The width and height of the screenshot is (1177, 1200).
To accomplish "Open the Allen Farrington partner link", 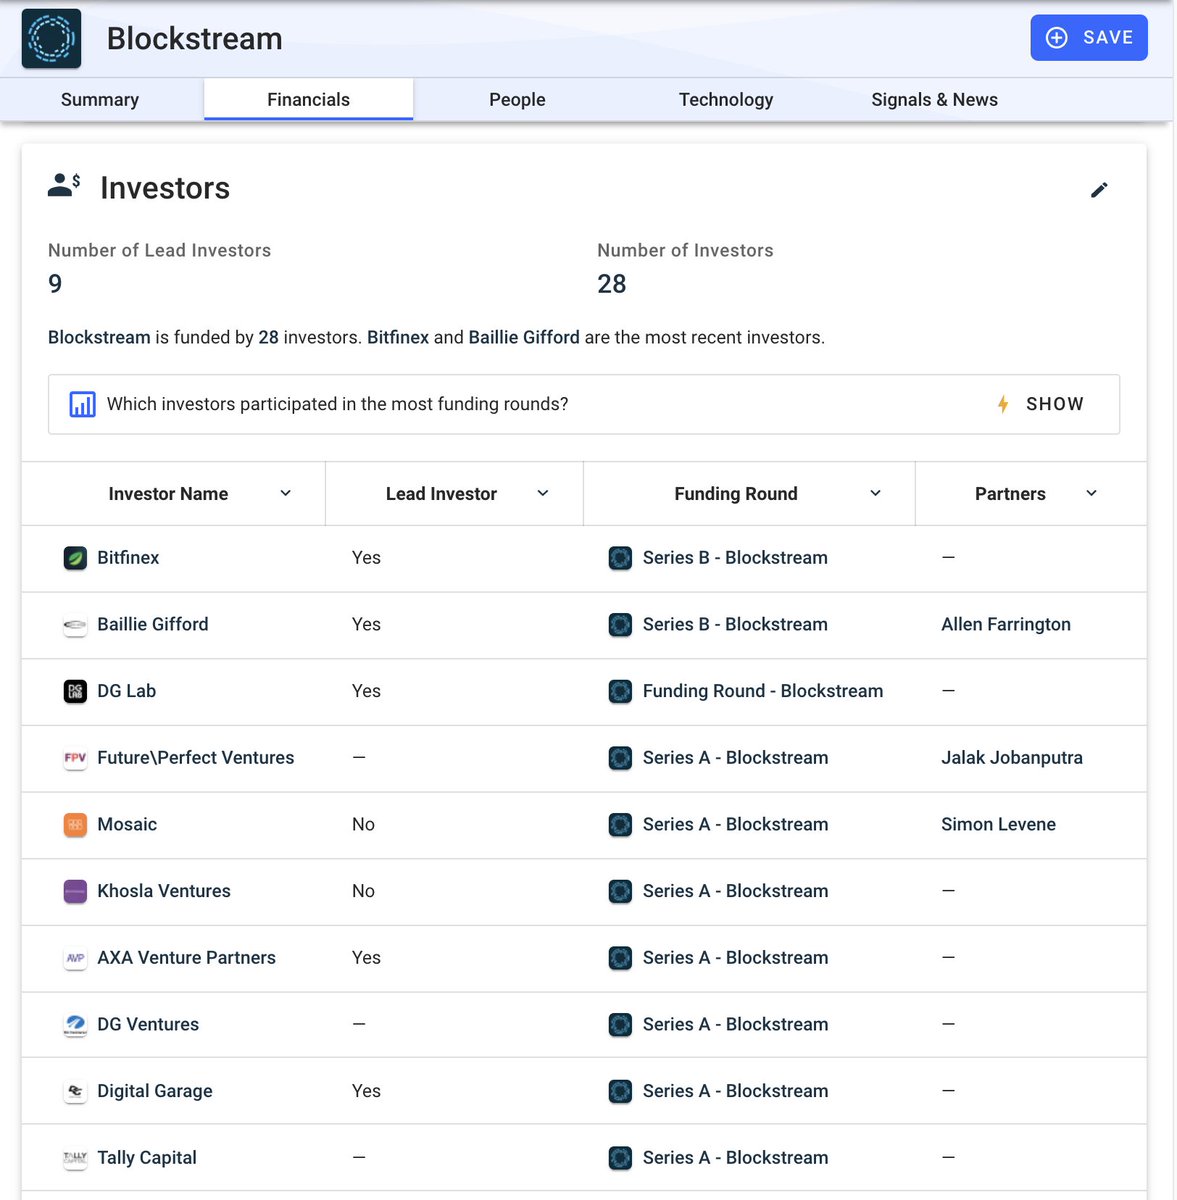I will (x=1006, y=625).
